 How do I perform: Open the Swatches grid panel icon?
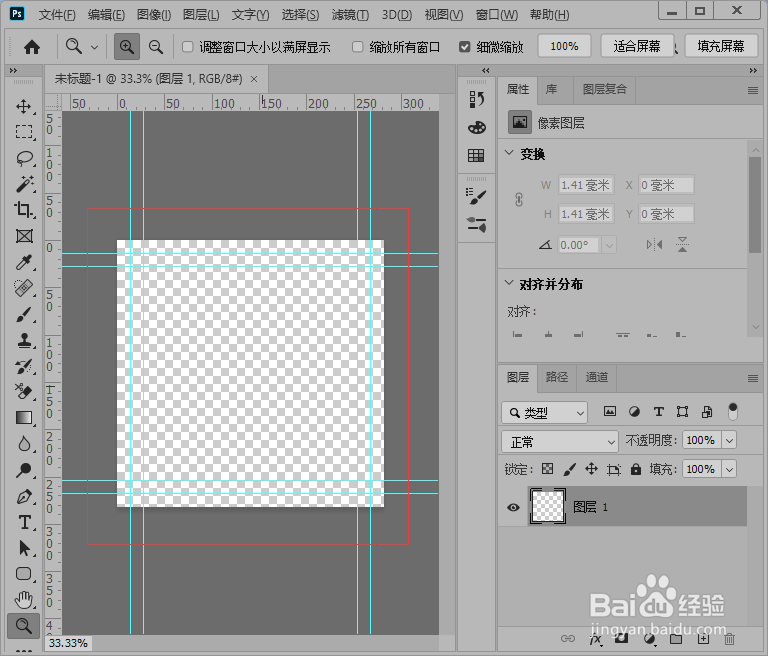pos(477,155)
